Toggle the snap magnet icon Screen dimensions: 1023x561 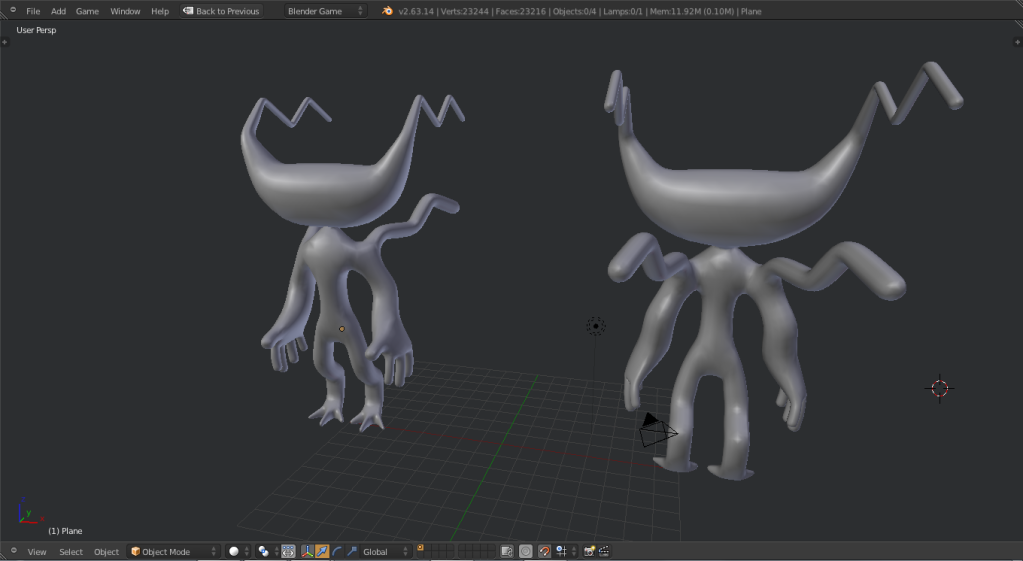[x=544, y=552]
